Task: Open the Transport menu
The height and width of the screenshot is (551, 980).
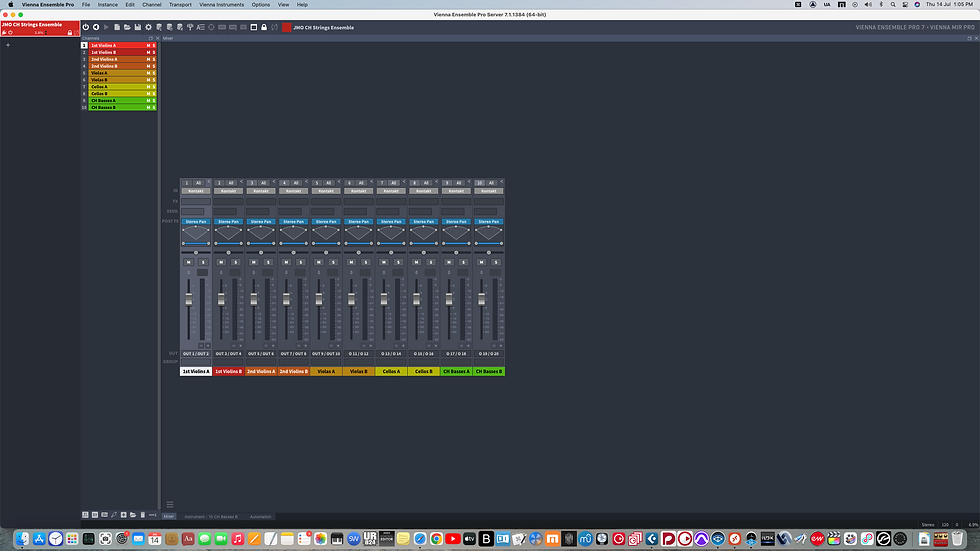Action: (180, 4)
